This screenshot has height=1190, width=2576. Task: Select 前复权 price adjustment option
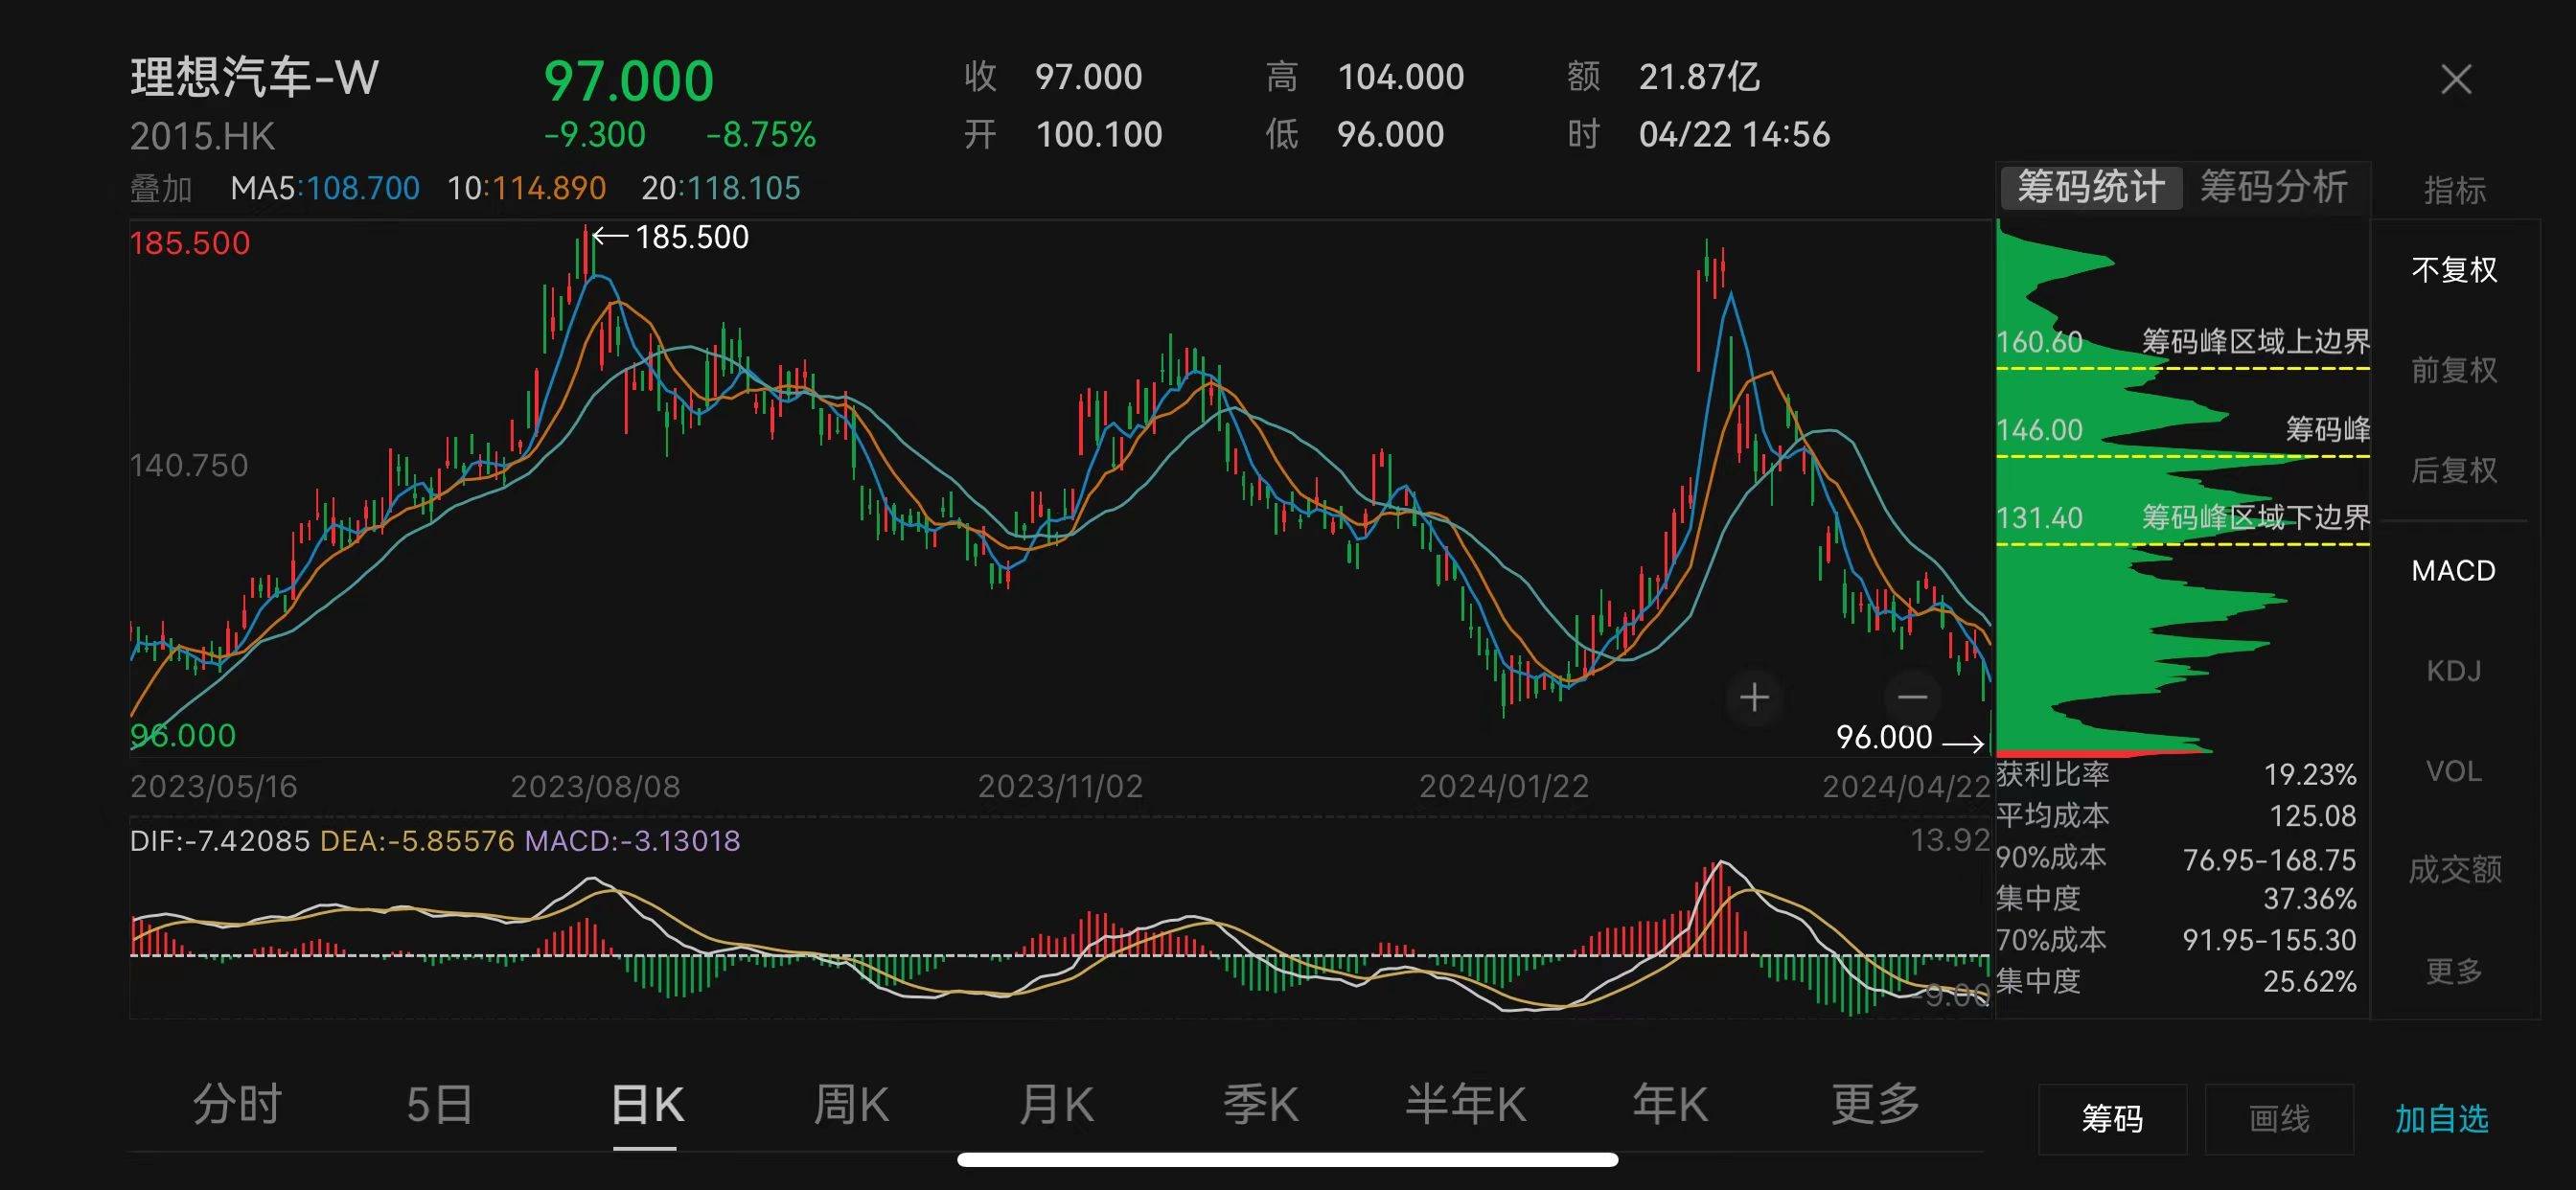click(2454, 370)
